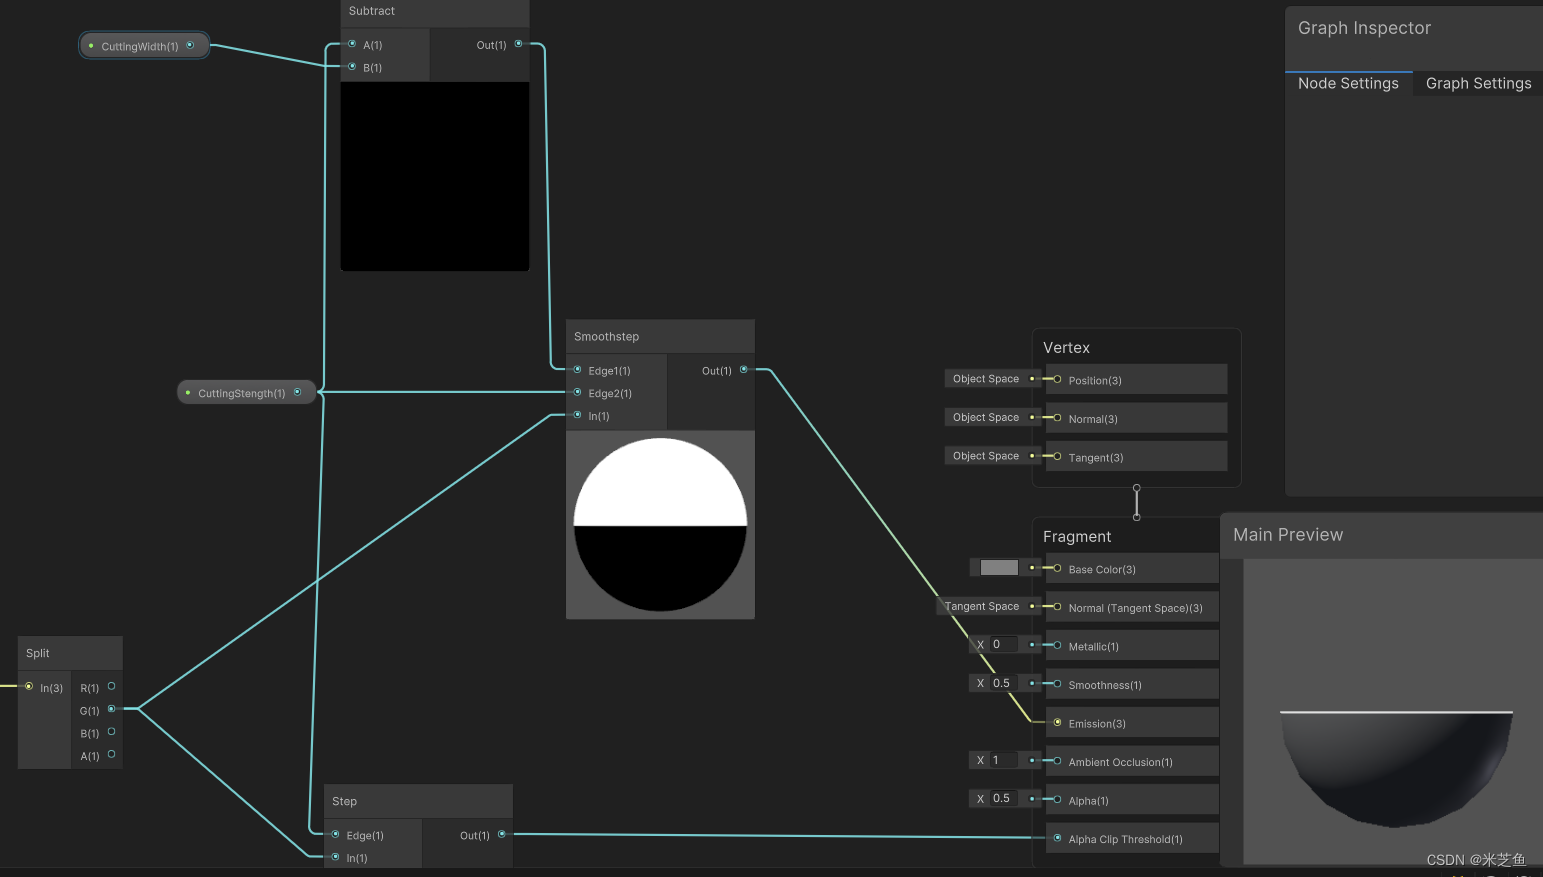Click the Out(1) output port on the Subtract node

[x=518, y=44]
